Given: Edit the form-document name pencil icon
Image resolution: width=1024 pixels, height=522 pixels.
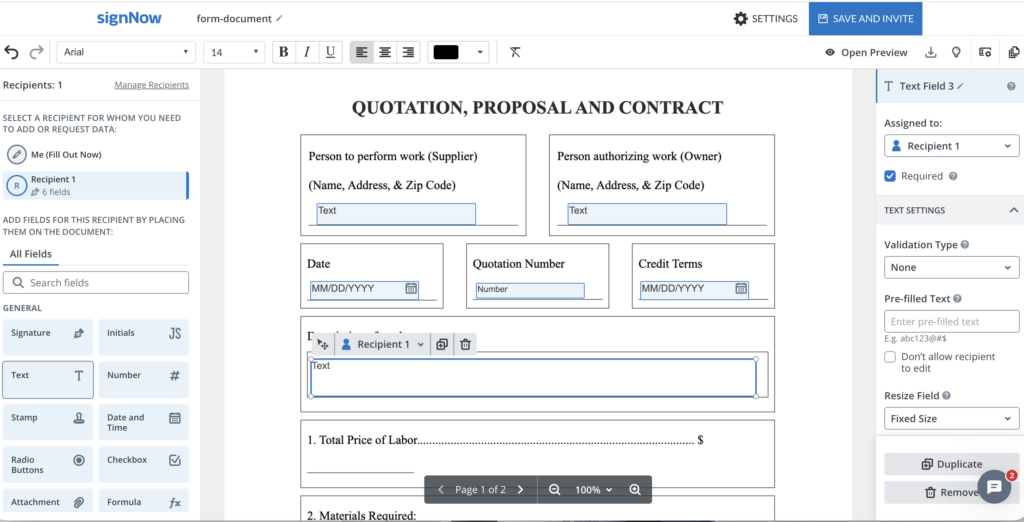Looking at the screenshot, I should click(x=280, y=18).
